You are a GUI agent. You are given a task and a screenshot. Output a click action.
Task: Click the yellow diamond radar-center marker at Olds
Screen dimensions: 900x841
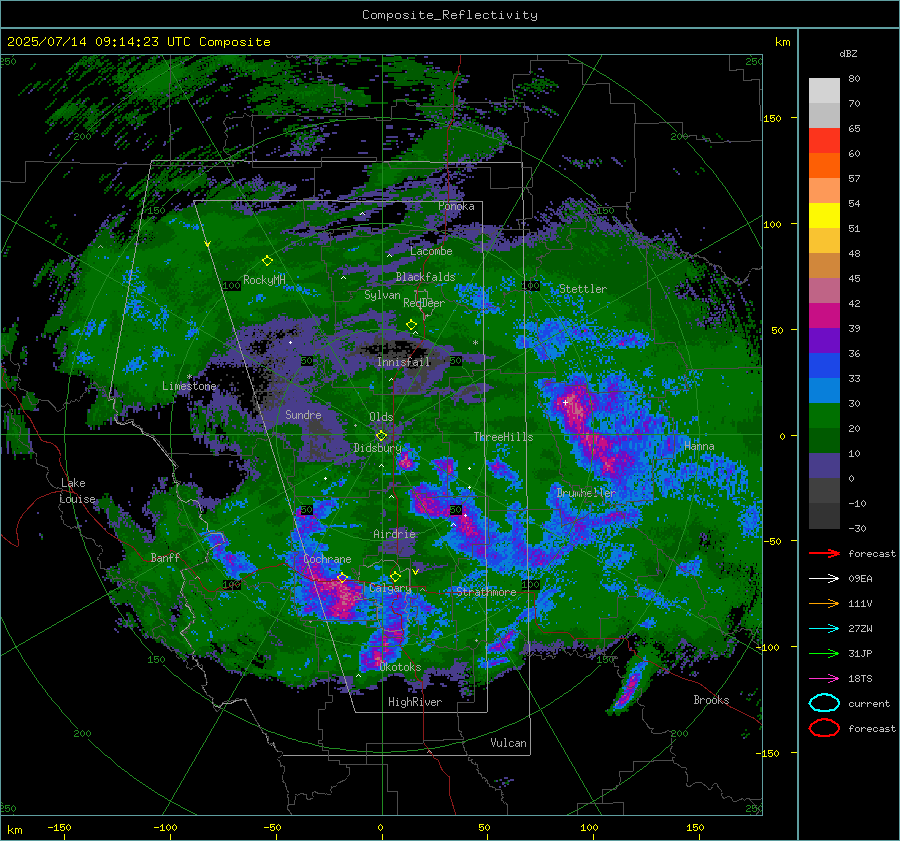381,436
